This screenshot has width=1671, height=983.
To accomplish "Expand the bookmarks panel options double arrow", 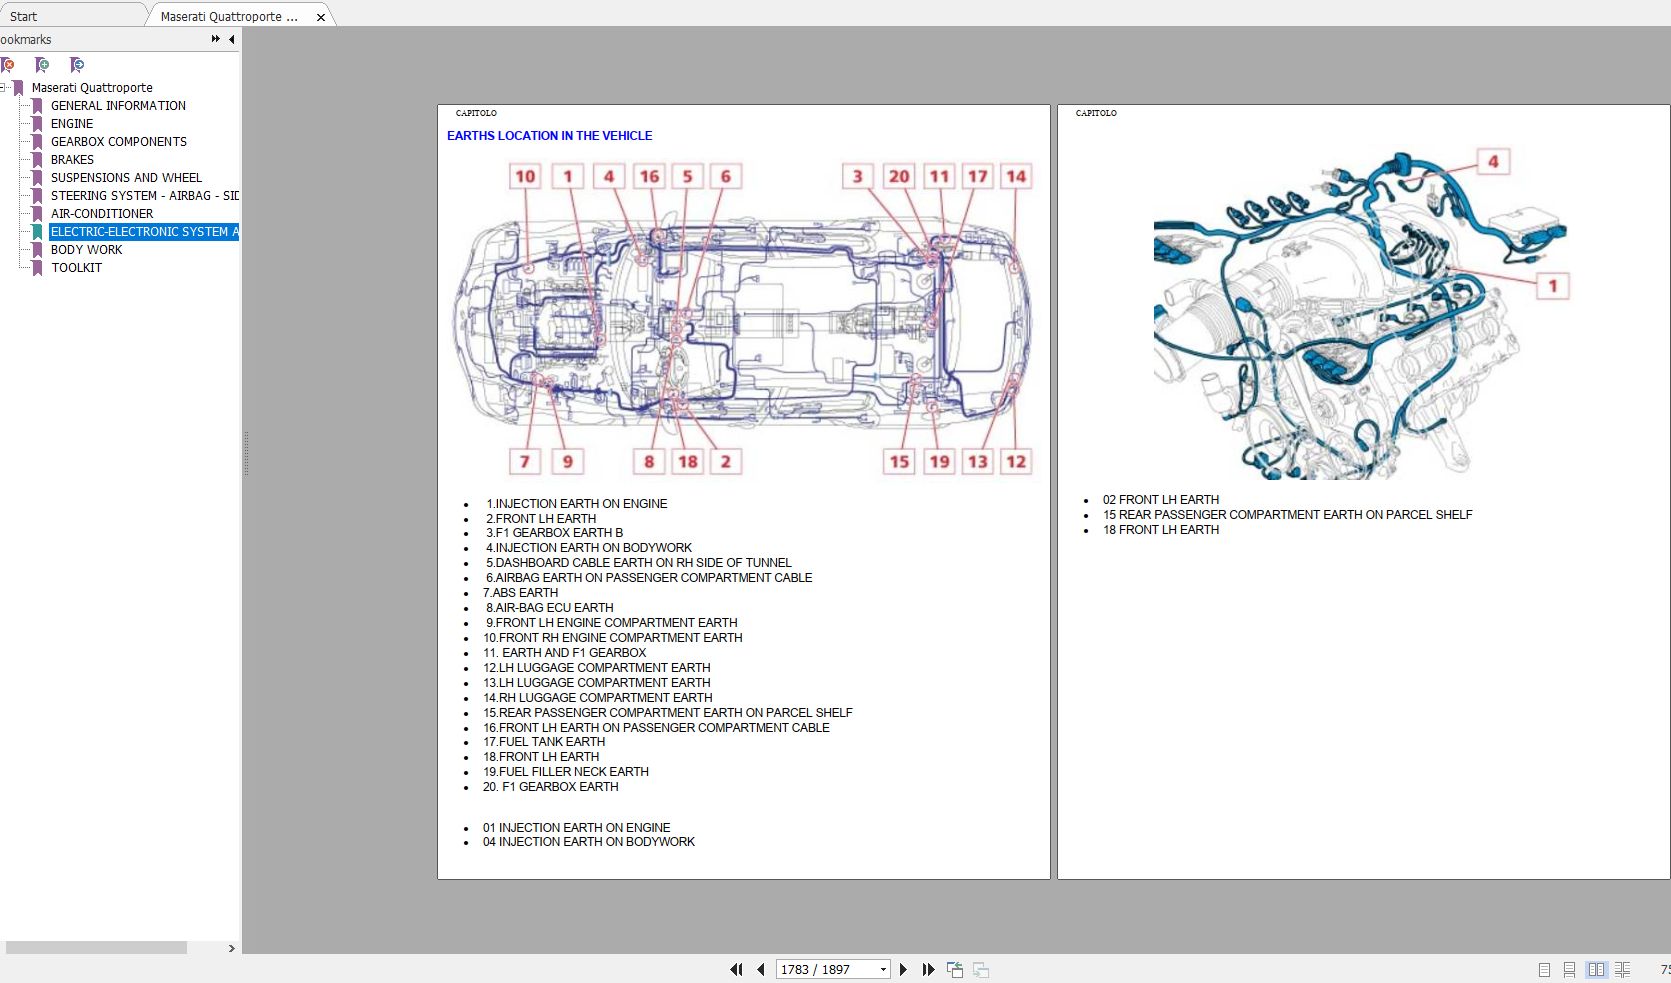I will click(x=215, y=39).
